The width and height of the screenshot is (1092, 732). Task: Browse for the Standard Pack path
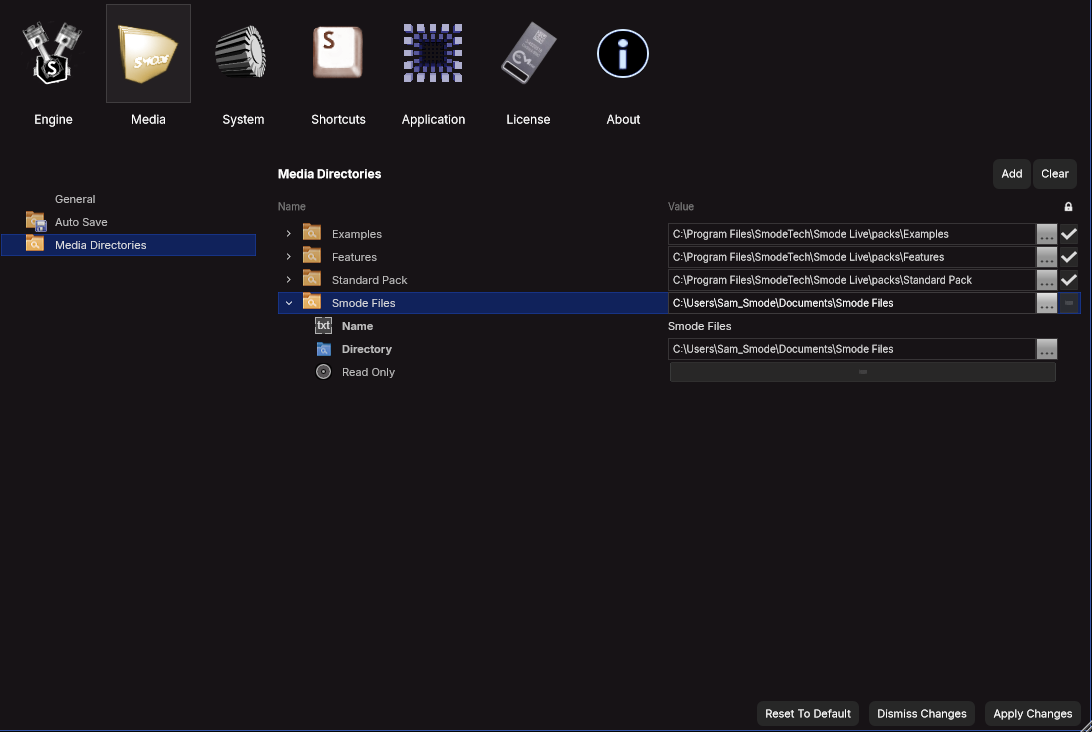coord(1046,280)
